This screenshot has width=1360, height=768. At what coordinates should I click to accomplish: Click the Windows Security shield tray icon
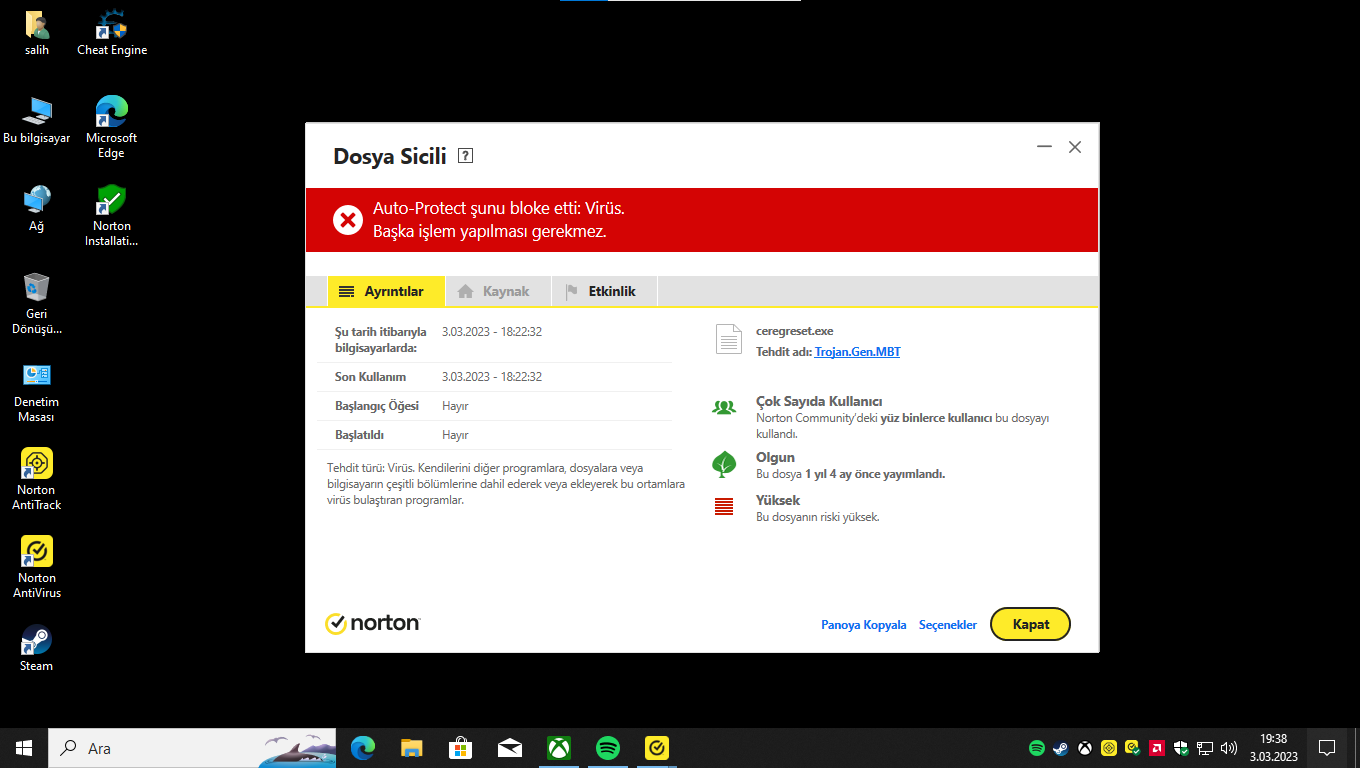pyautogui.click(x=1181, y=748)
